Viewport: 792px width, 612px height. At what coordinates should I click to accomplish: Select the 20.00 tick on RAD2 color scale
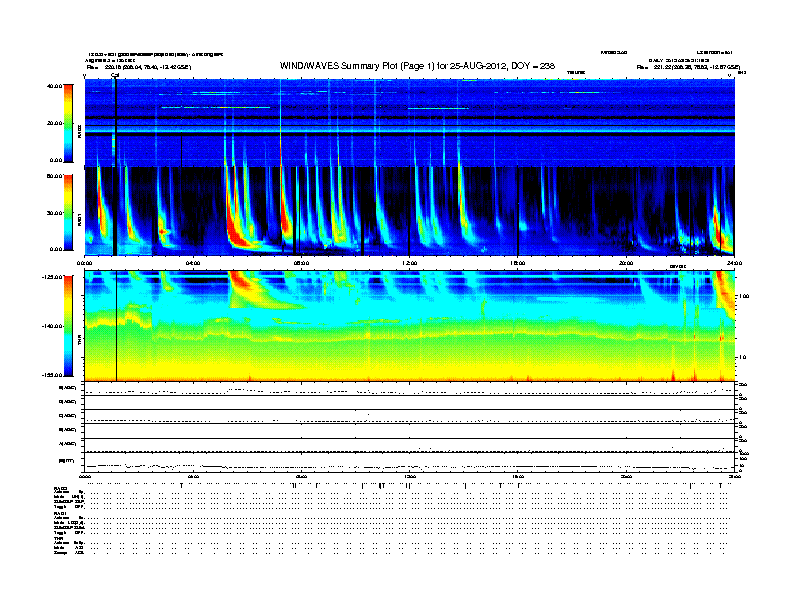(x=54, y=123)
